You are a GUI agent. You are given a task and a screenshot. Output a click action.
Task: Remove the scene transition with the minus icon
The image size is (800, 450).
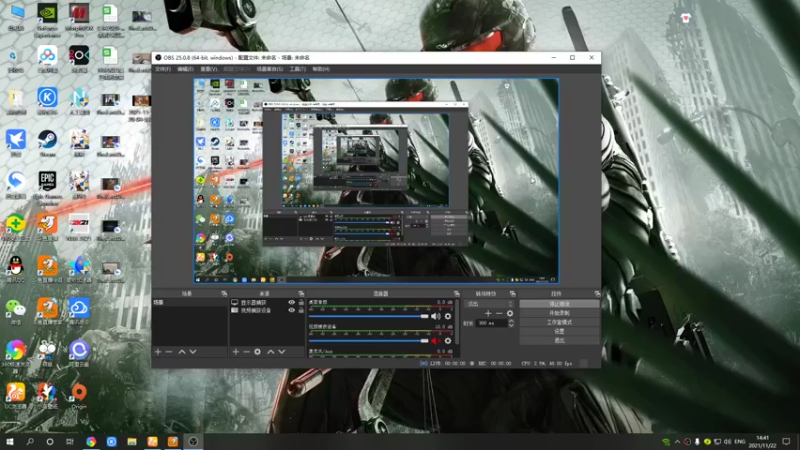point(499,313)
